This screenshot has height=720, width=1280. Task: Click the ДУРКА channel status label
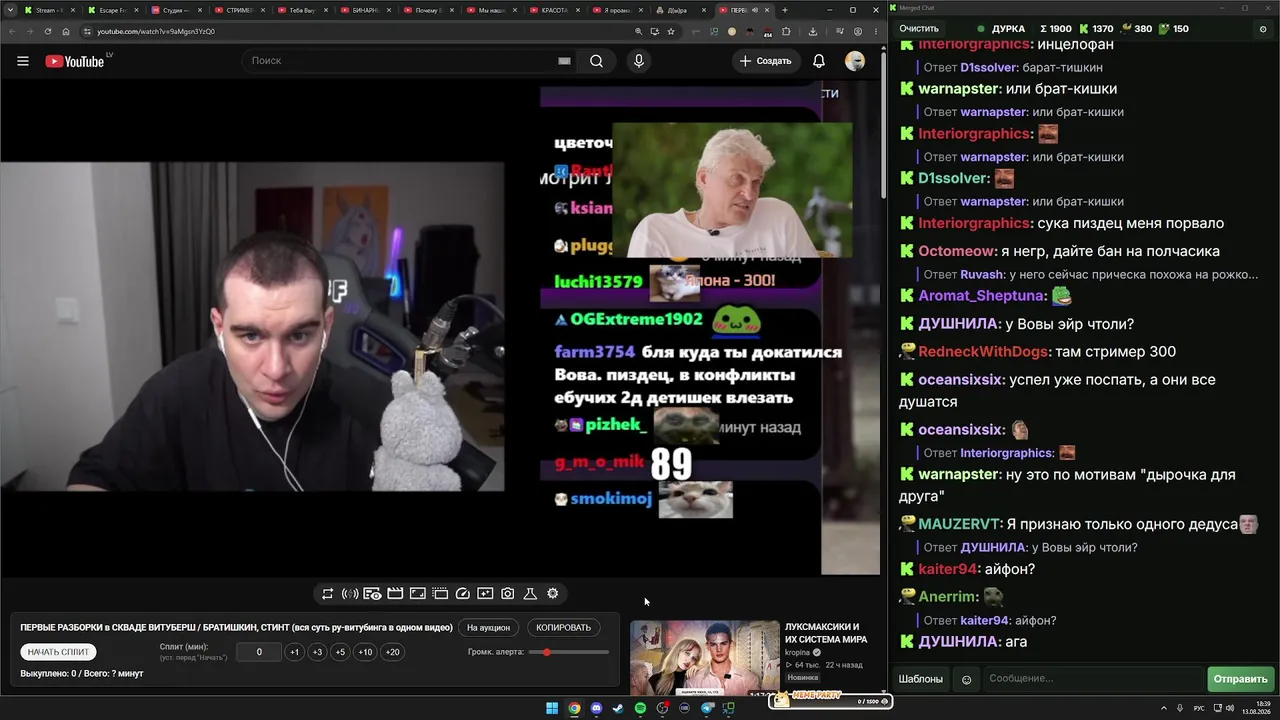[x=1007, y=29]
